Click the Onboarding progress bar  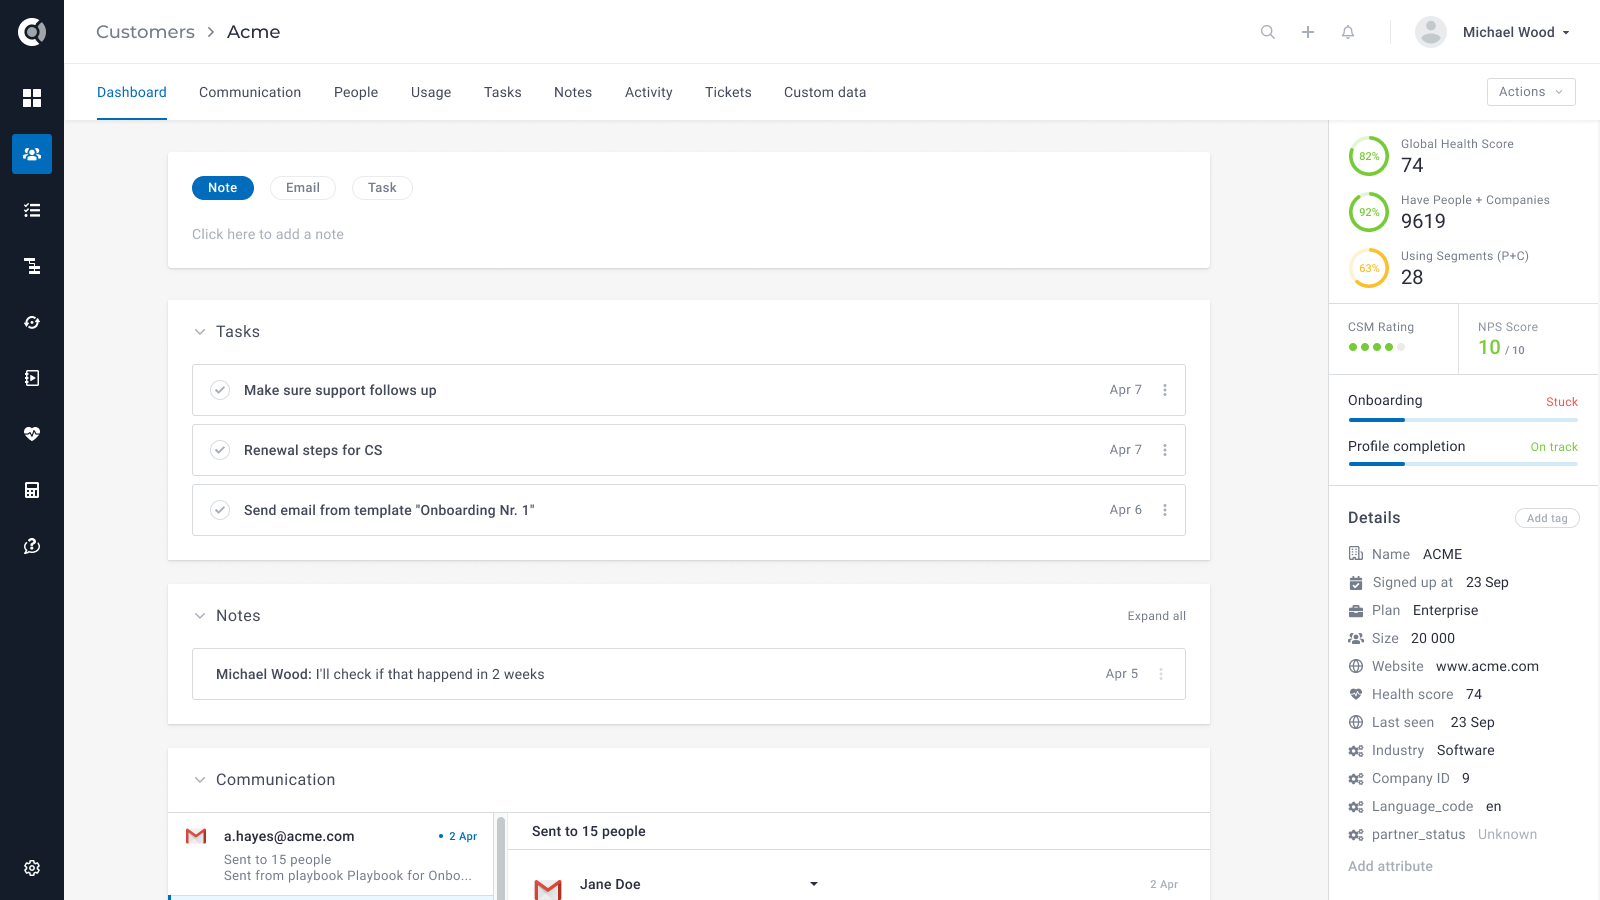coord(1463,420)
